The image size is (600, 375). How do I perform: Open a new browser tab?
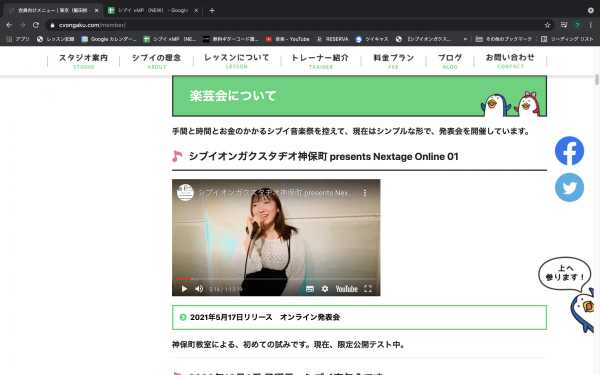tap(212, 10)
